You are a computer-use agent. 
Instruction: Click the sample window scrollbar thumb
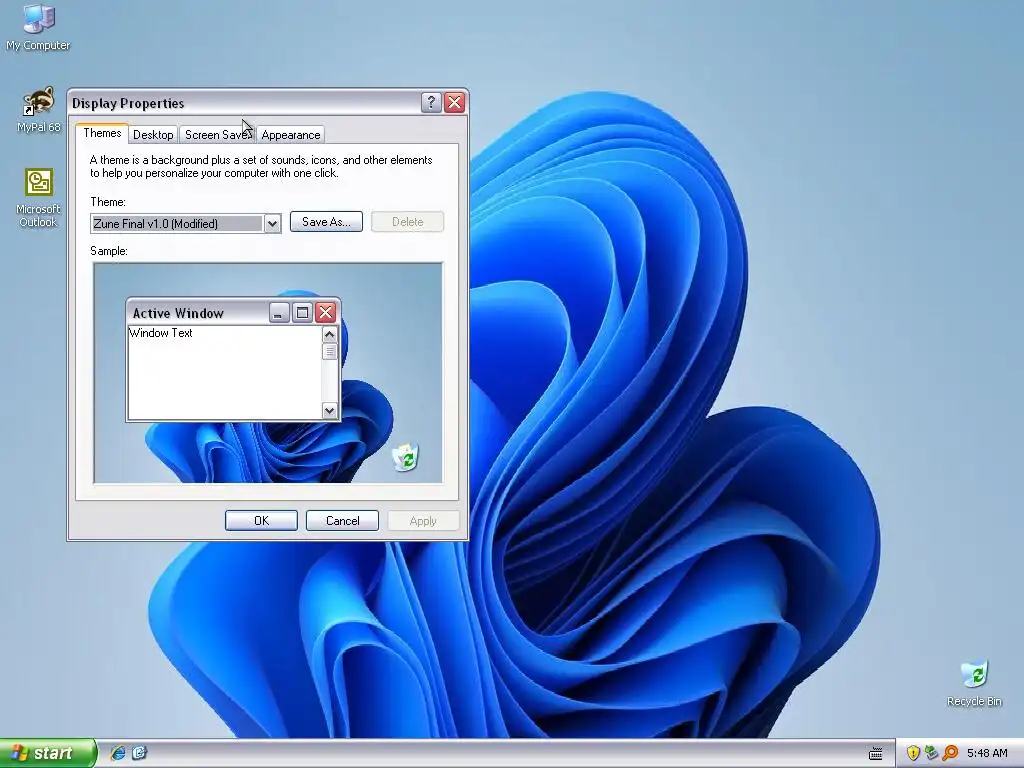(330, 351)
